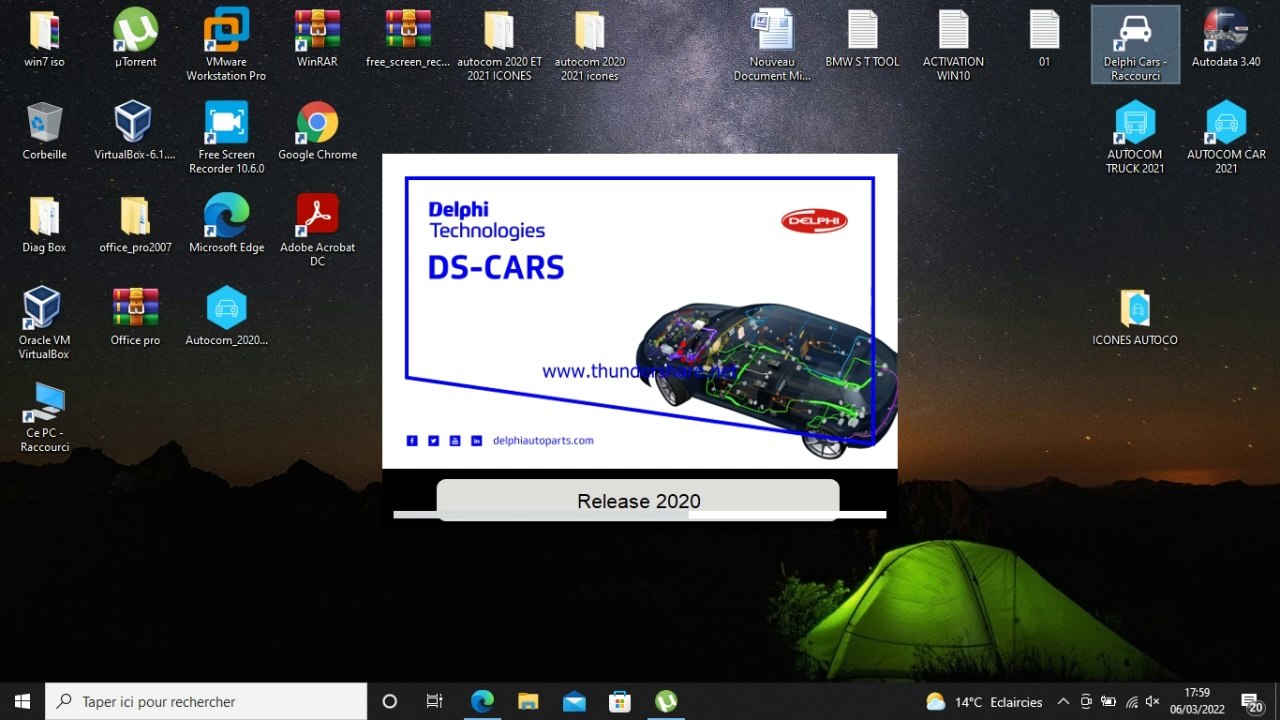
Task: Open the network tray icon
Action: (x=1131, y=701)
